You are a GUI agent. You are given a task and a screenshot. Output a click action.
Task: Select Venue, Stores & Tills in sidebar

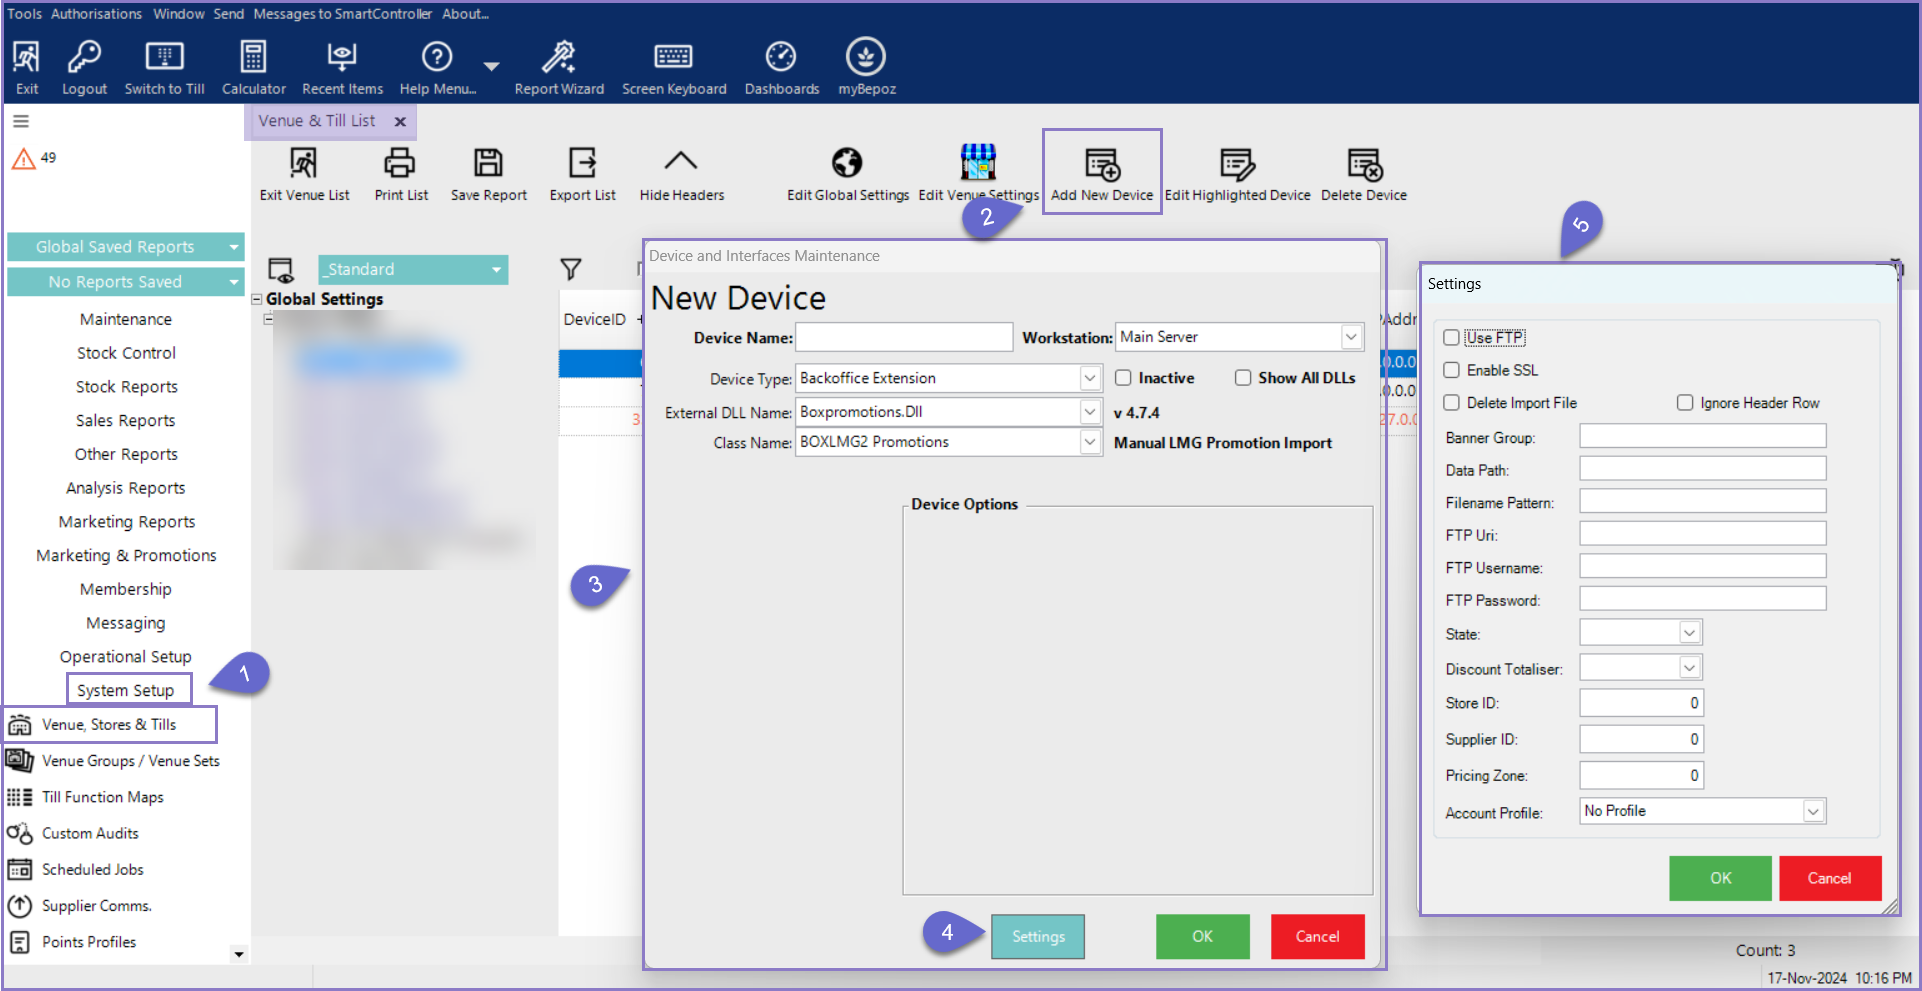(x=109, y=725)
